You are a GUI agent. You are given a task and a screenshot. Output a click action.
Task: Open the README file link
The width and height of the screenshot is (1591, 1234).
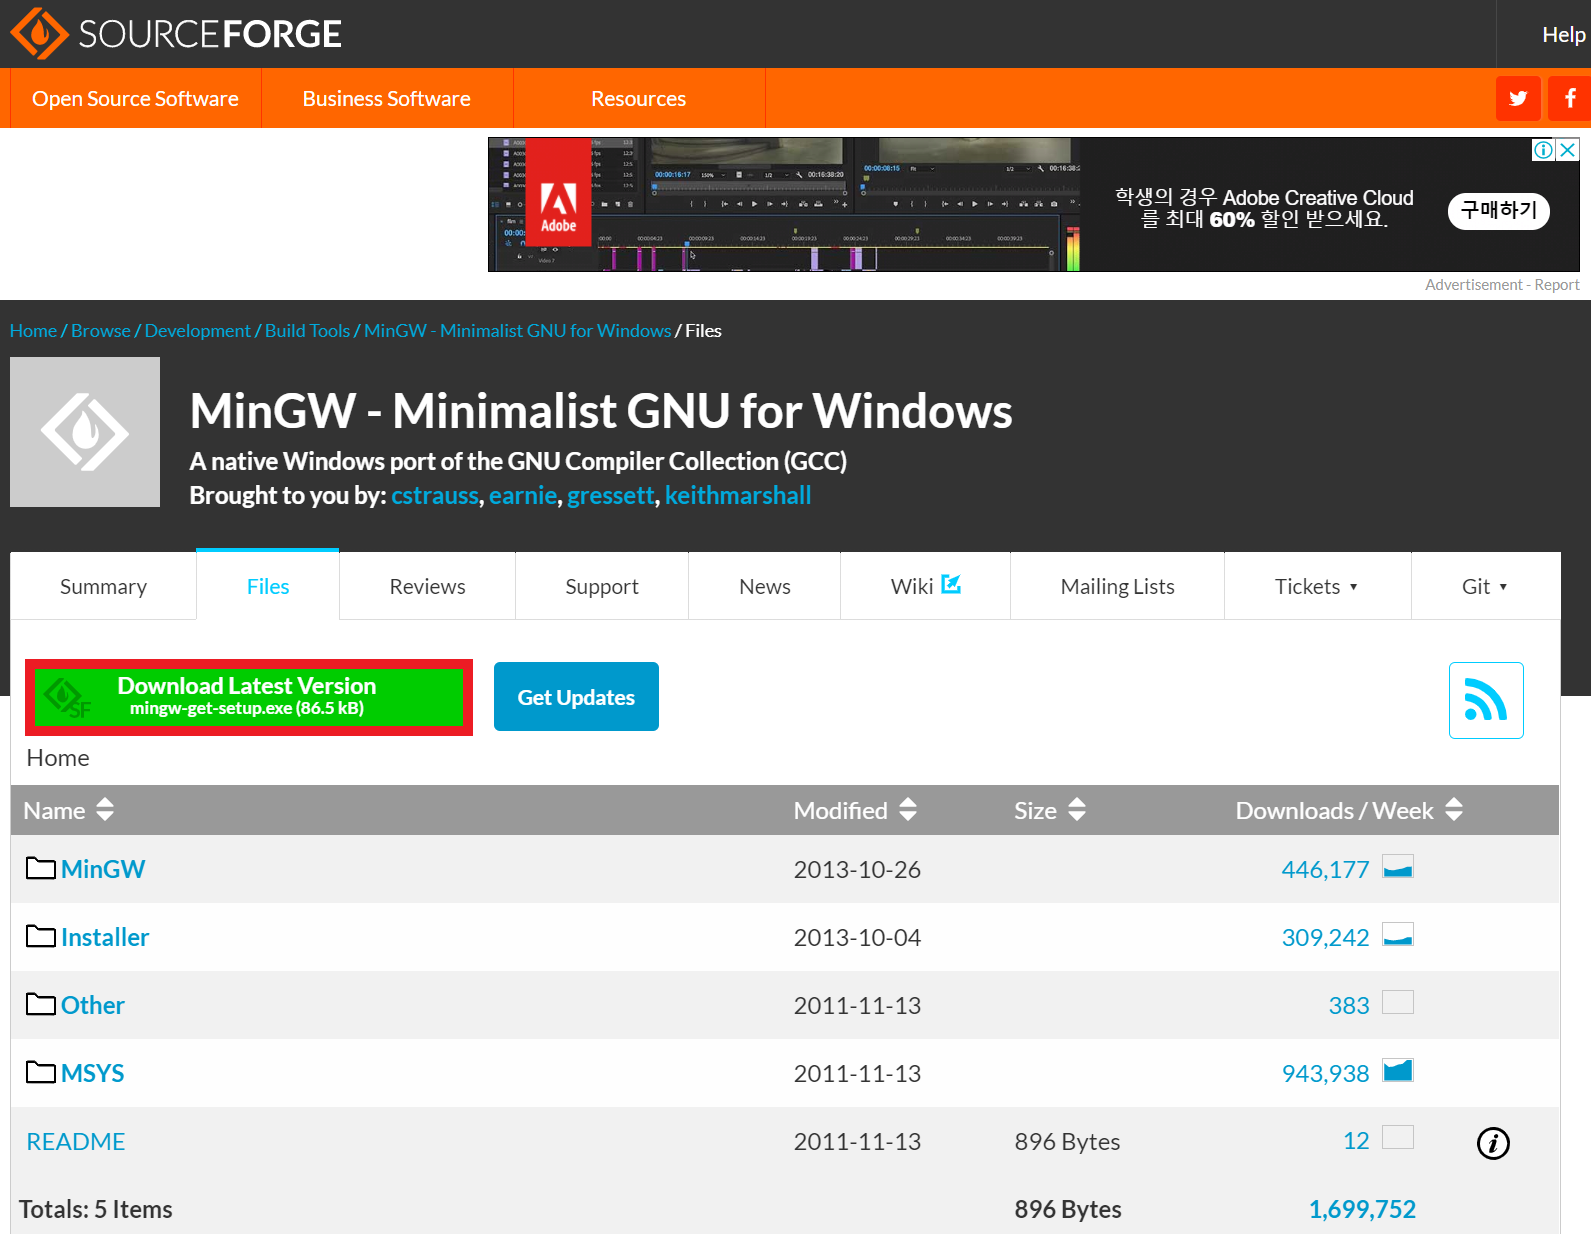[76, 1141]
